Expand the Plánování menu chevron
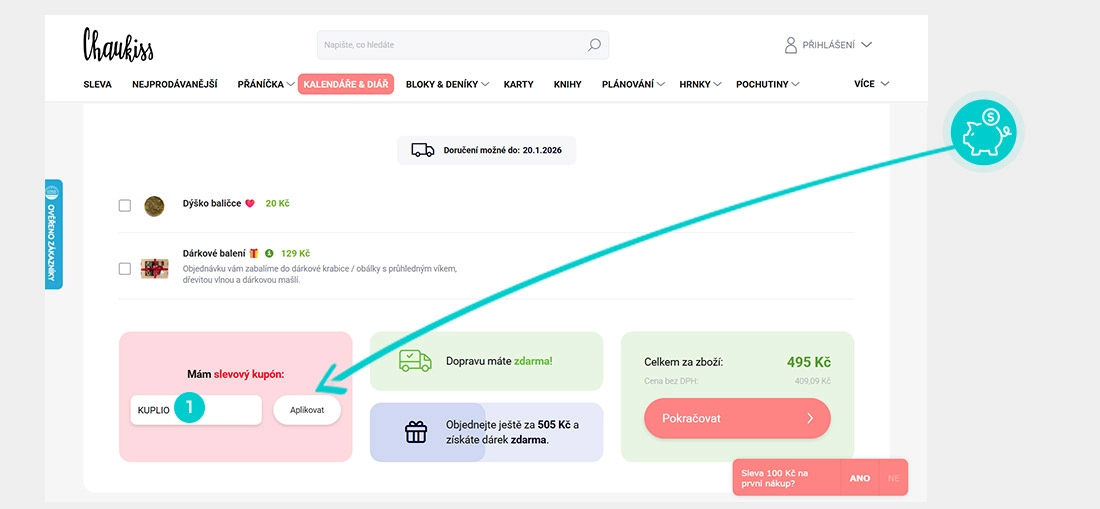Image resolution: width=1100 pixels, height=509 pixels. (661, 84)
